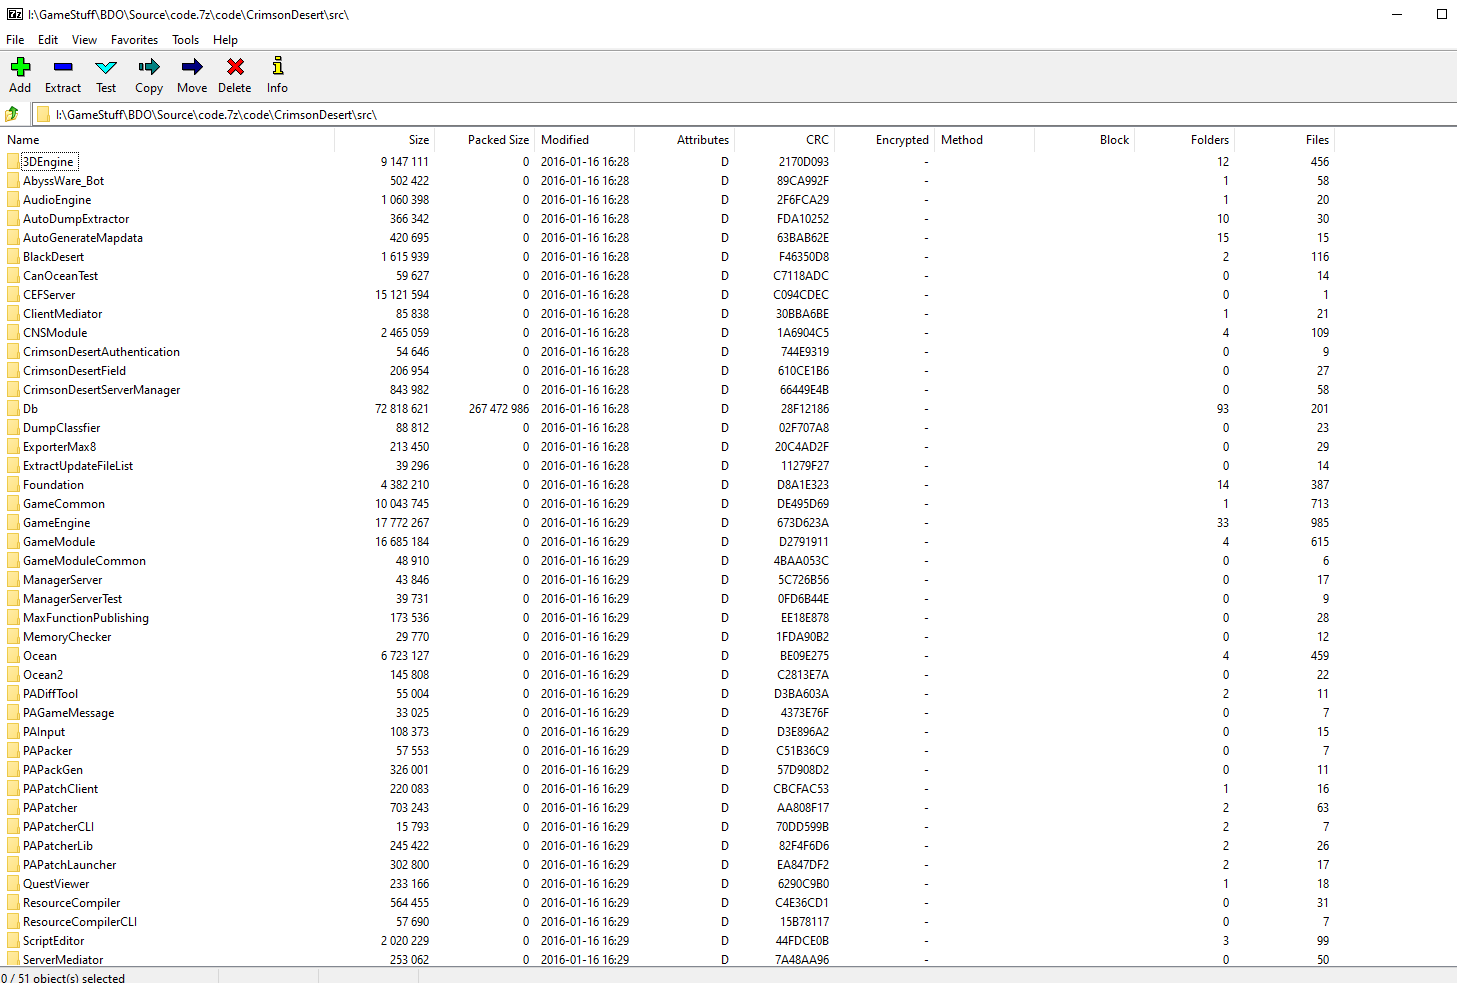Image resolution: width=1457 pixels, height=983 pixels.
Task: Click the Db packed size 267 472 986
Action: 499,409
